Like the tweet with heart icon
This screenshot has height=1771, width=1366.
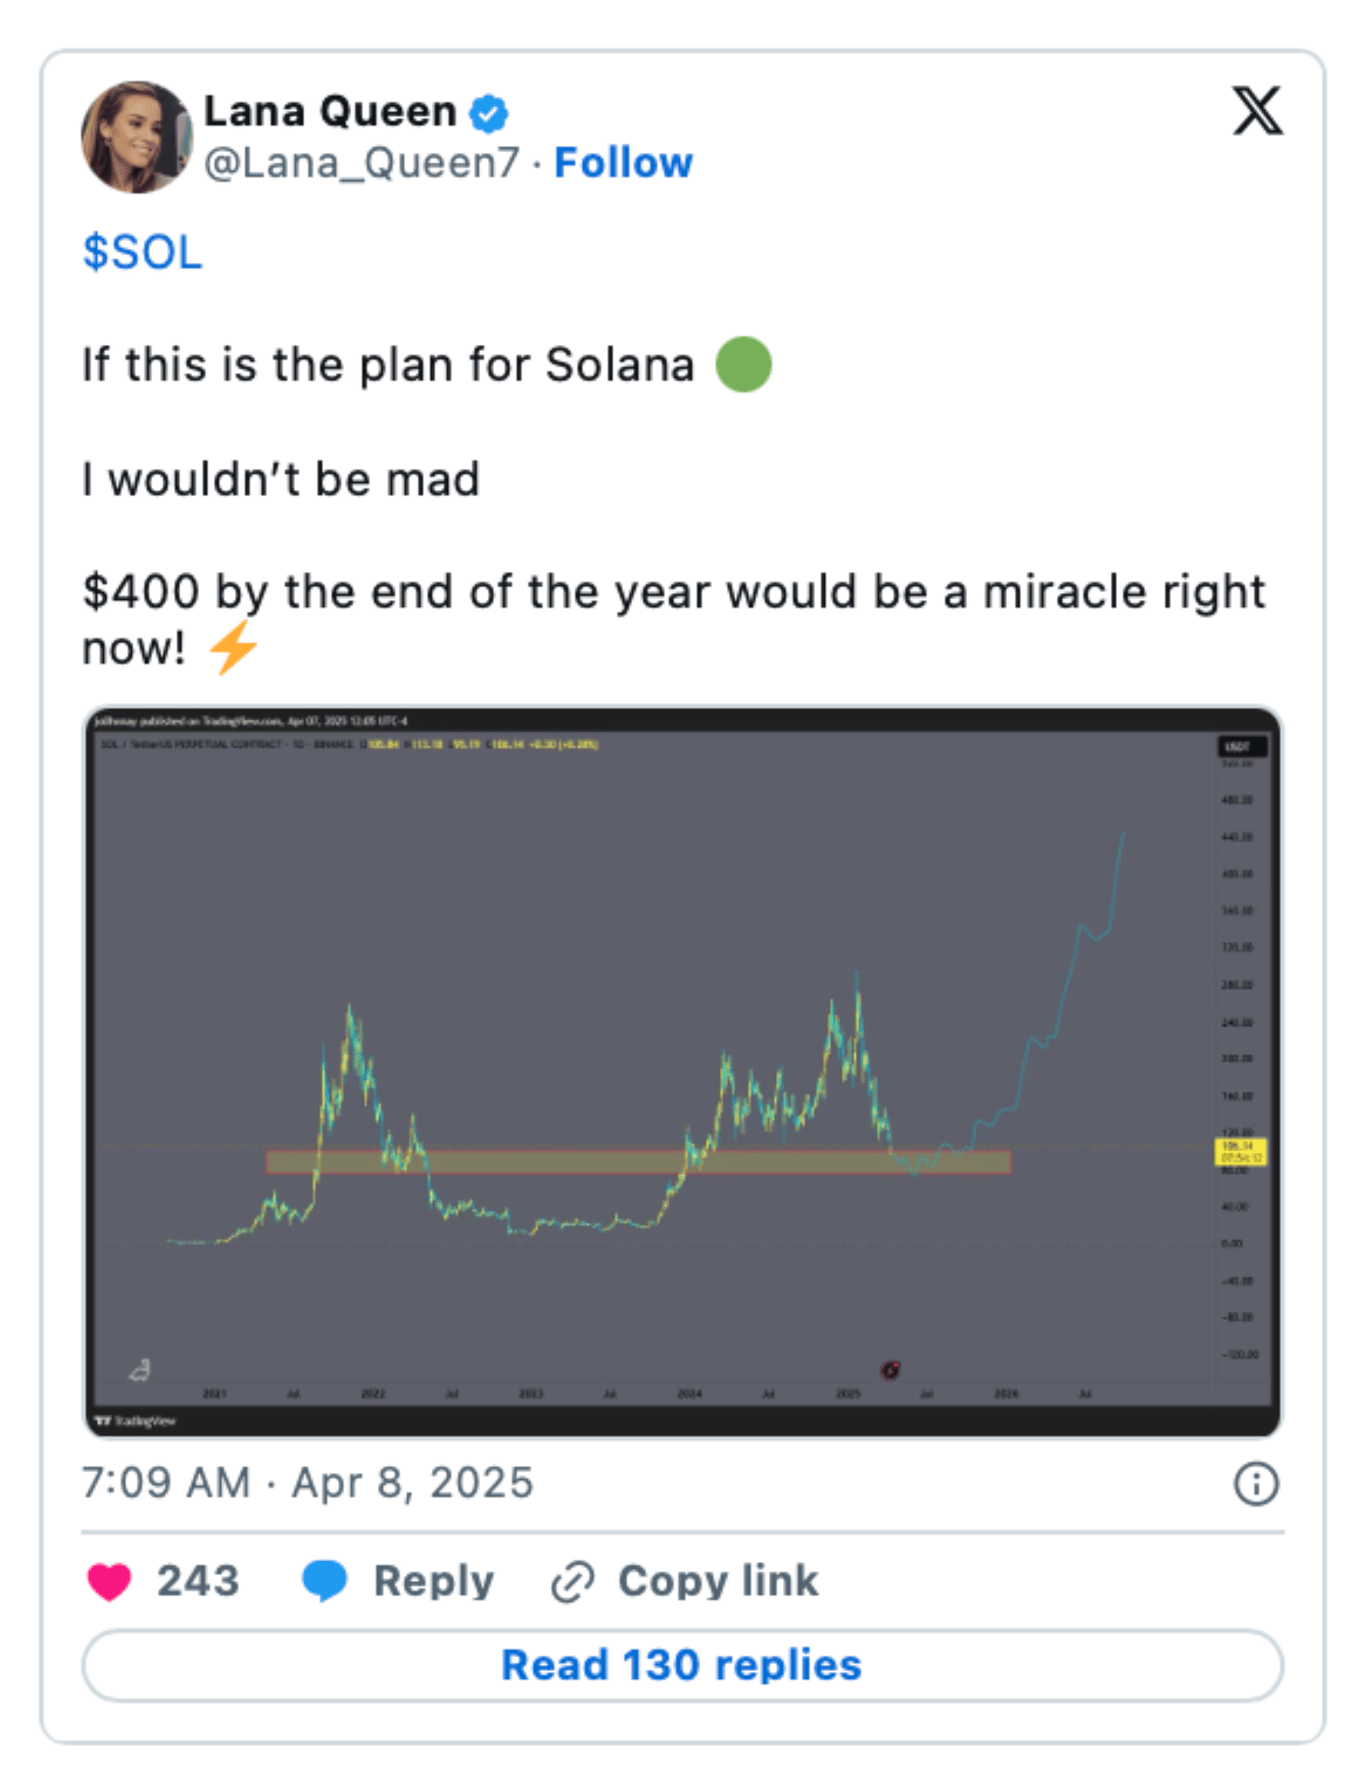(109, 1581)
